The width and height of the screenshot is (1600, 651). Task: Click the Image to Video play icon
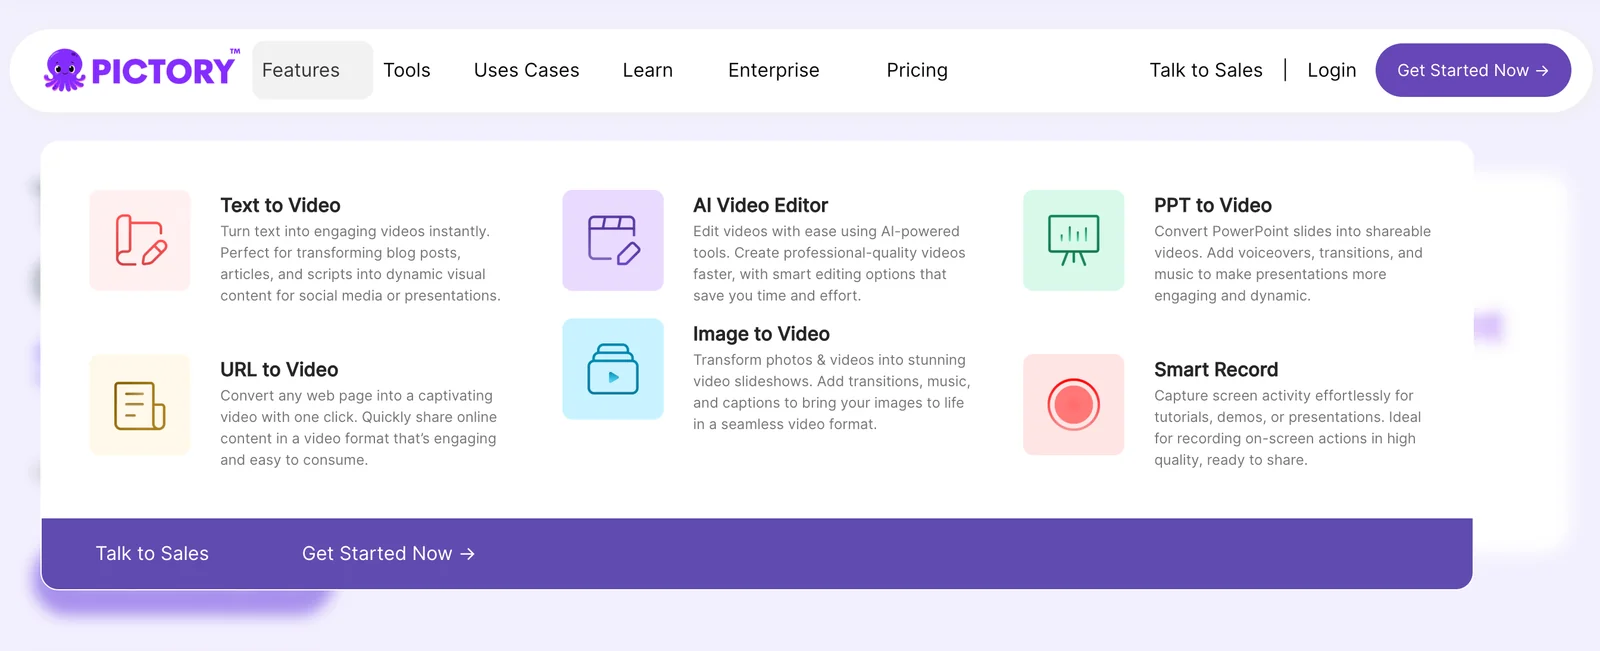(613, 369)
